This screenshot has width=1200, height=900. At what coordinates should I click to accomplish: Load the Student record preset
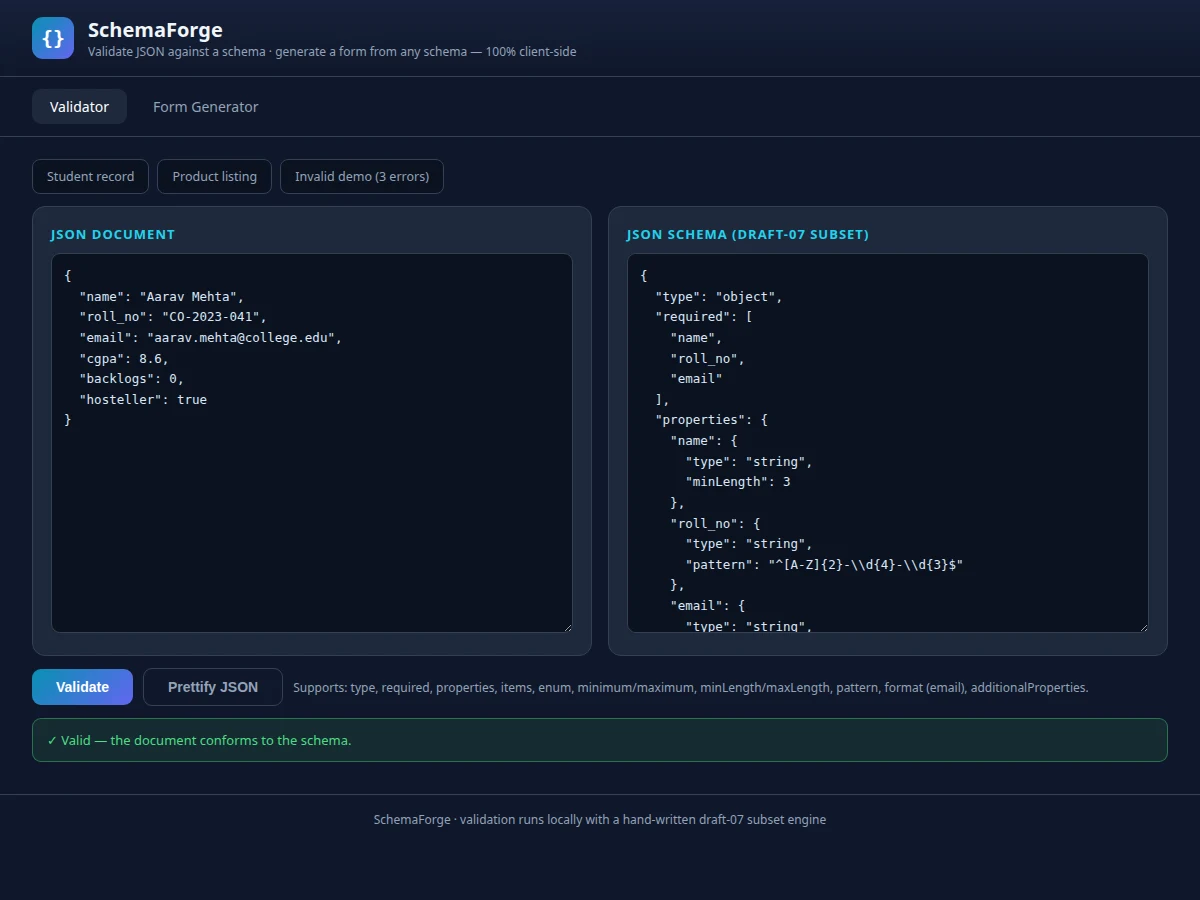pos(90,177)
